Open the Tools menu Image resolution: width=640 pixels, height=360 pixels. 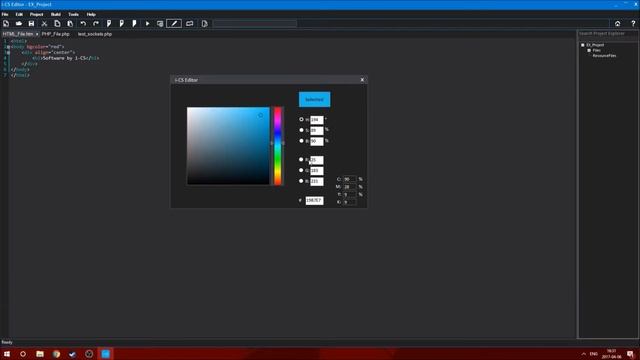tap(73, 14)
